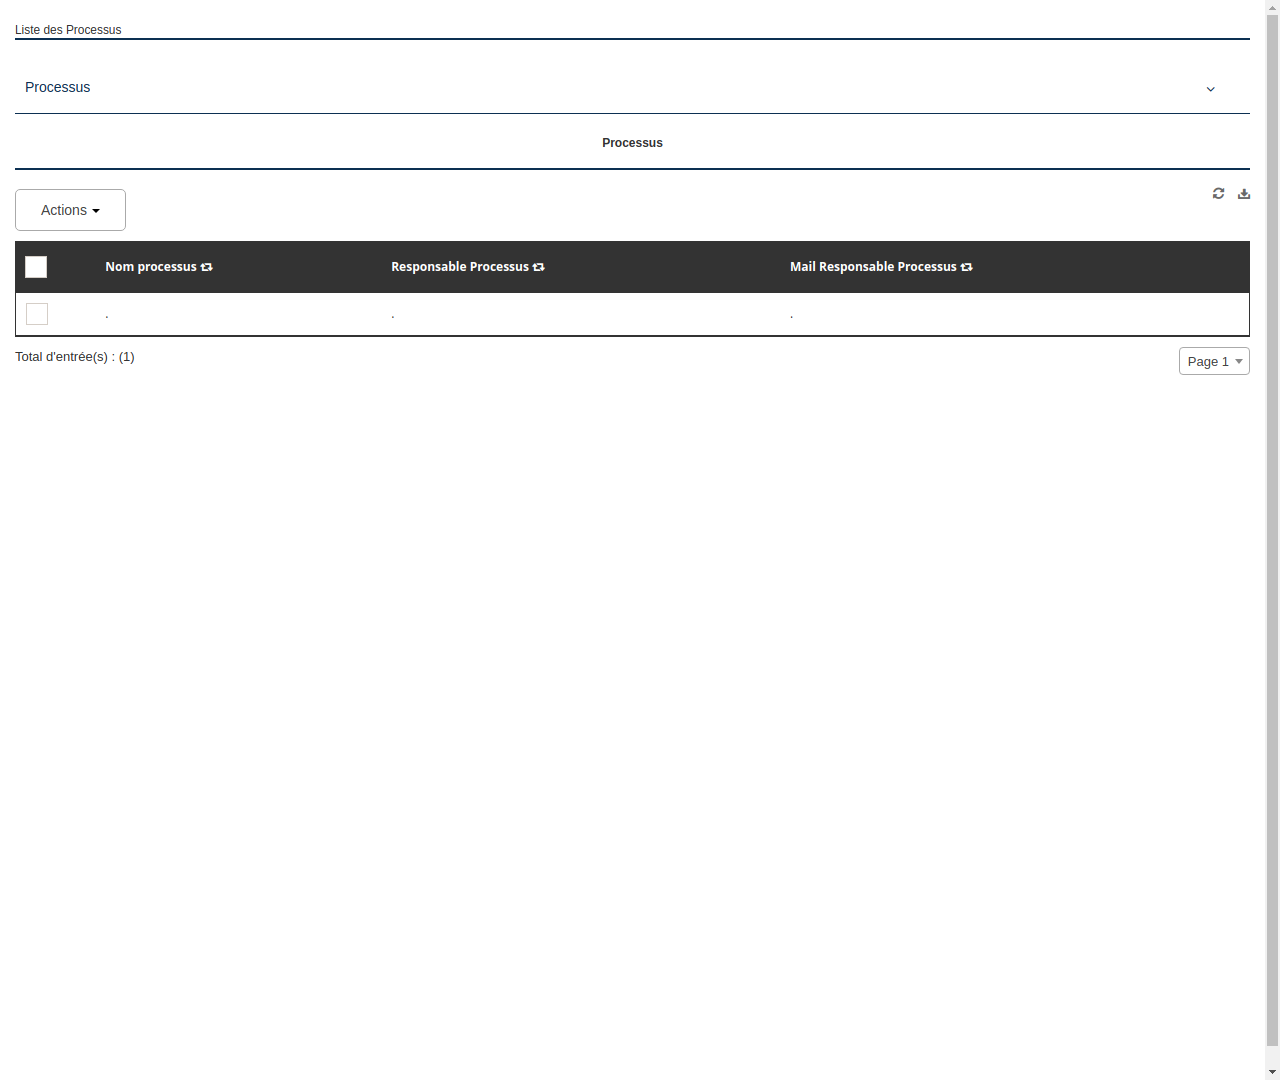This screenshot has width=1280, height=1080.
Task: Sort the Nom processus column
Action: coord(206,267)
